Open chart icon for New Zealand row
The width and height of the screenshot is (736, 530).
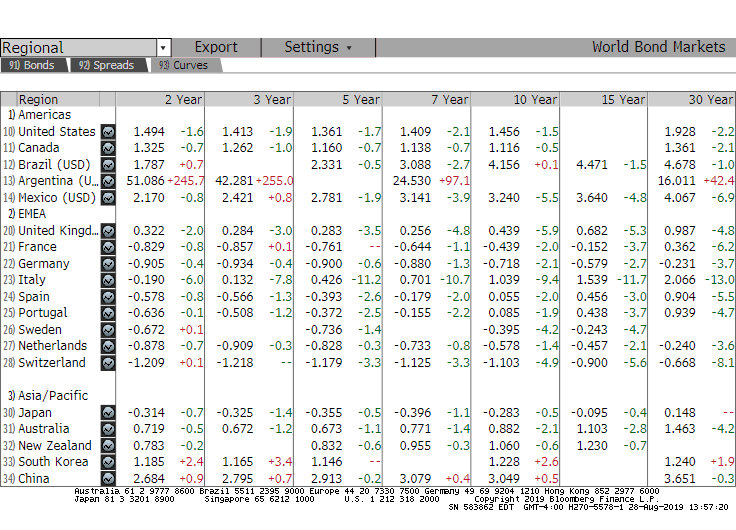coord(108,446)
